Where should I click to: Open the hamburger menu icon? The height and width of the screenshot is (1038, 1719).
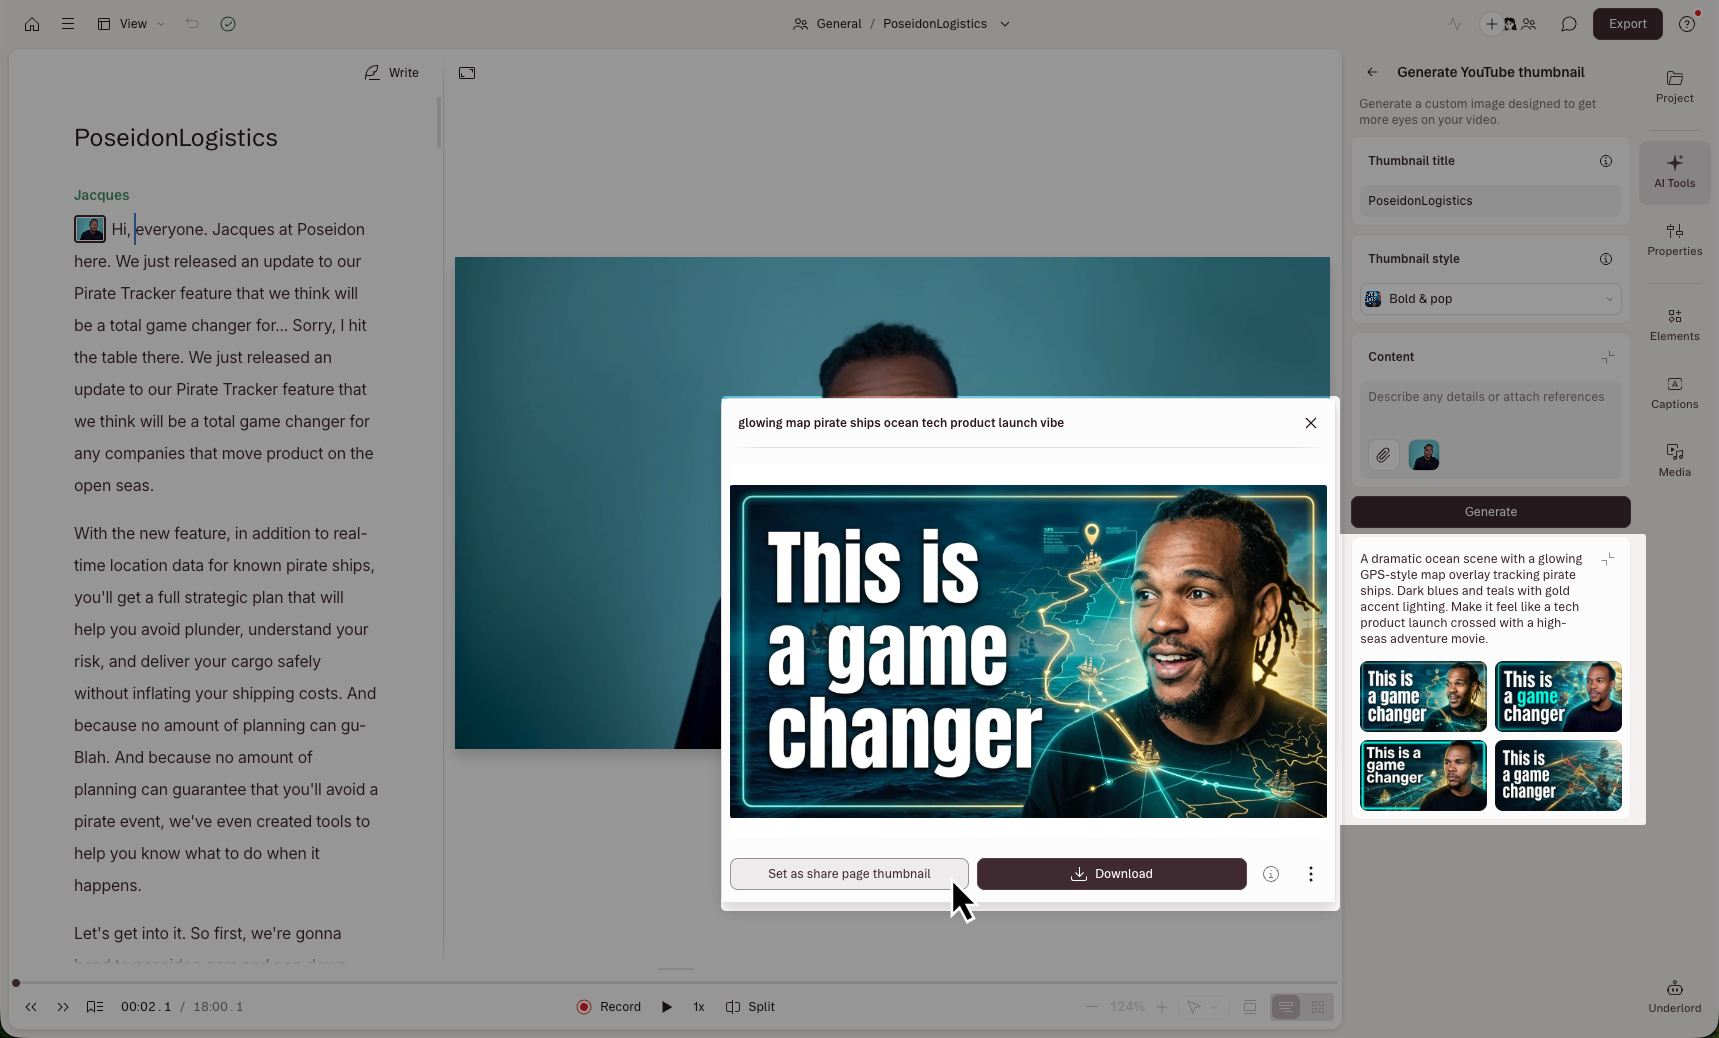(x=68, y=24)
